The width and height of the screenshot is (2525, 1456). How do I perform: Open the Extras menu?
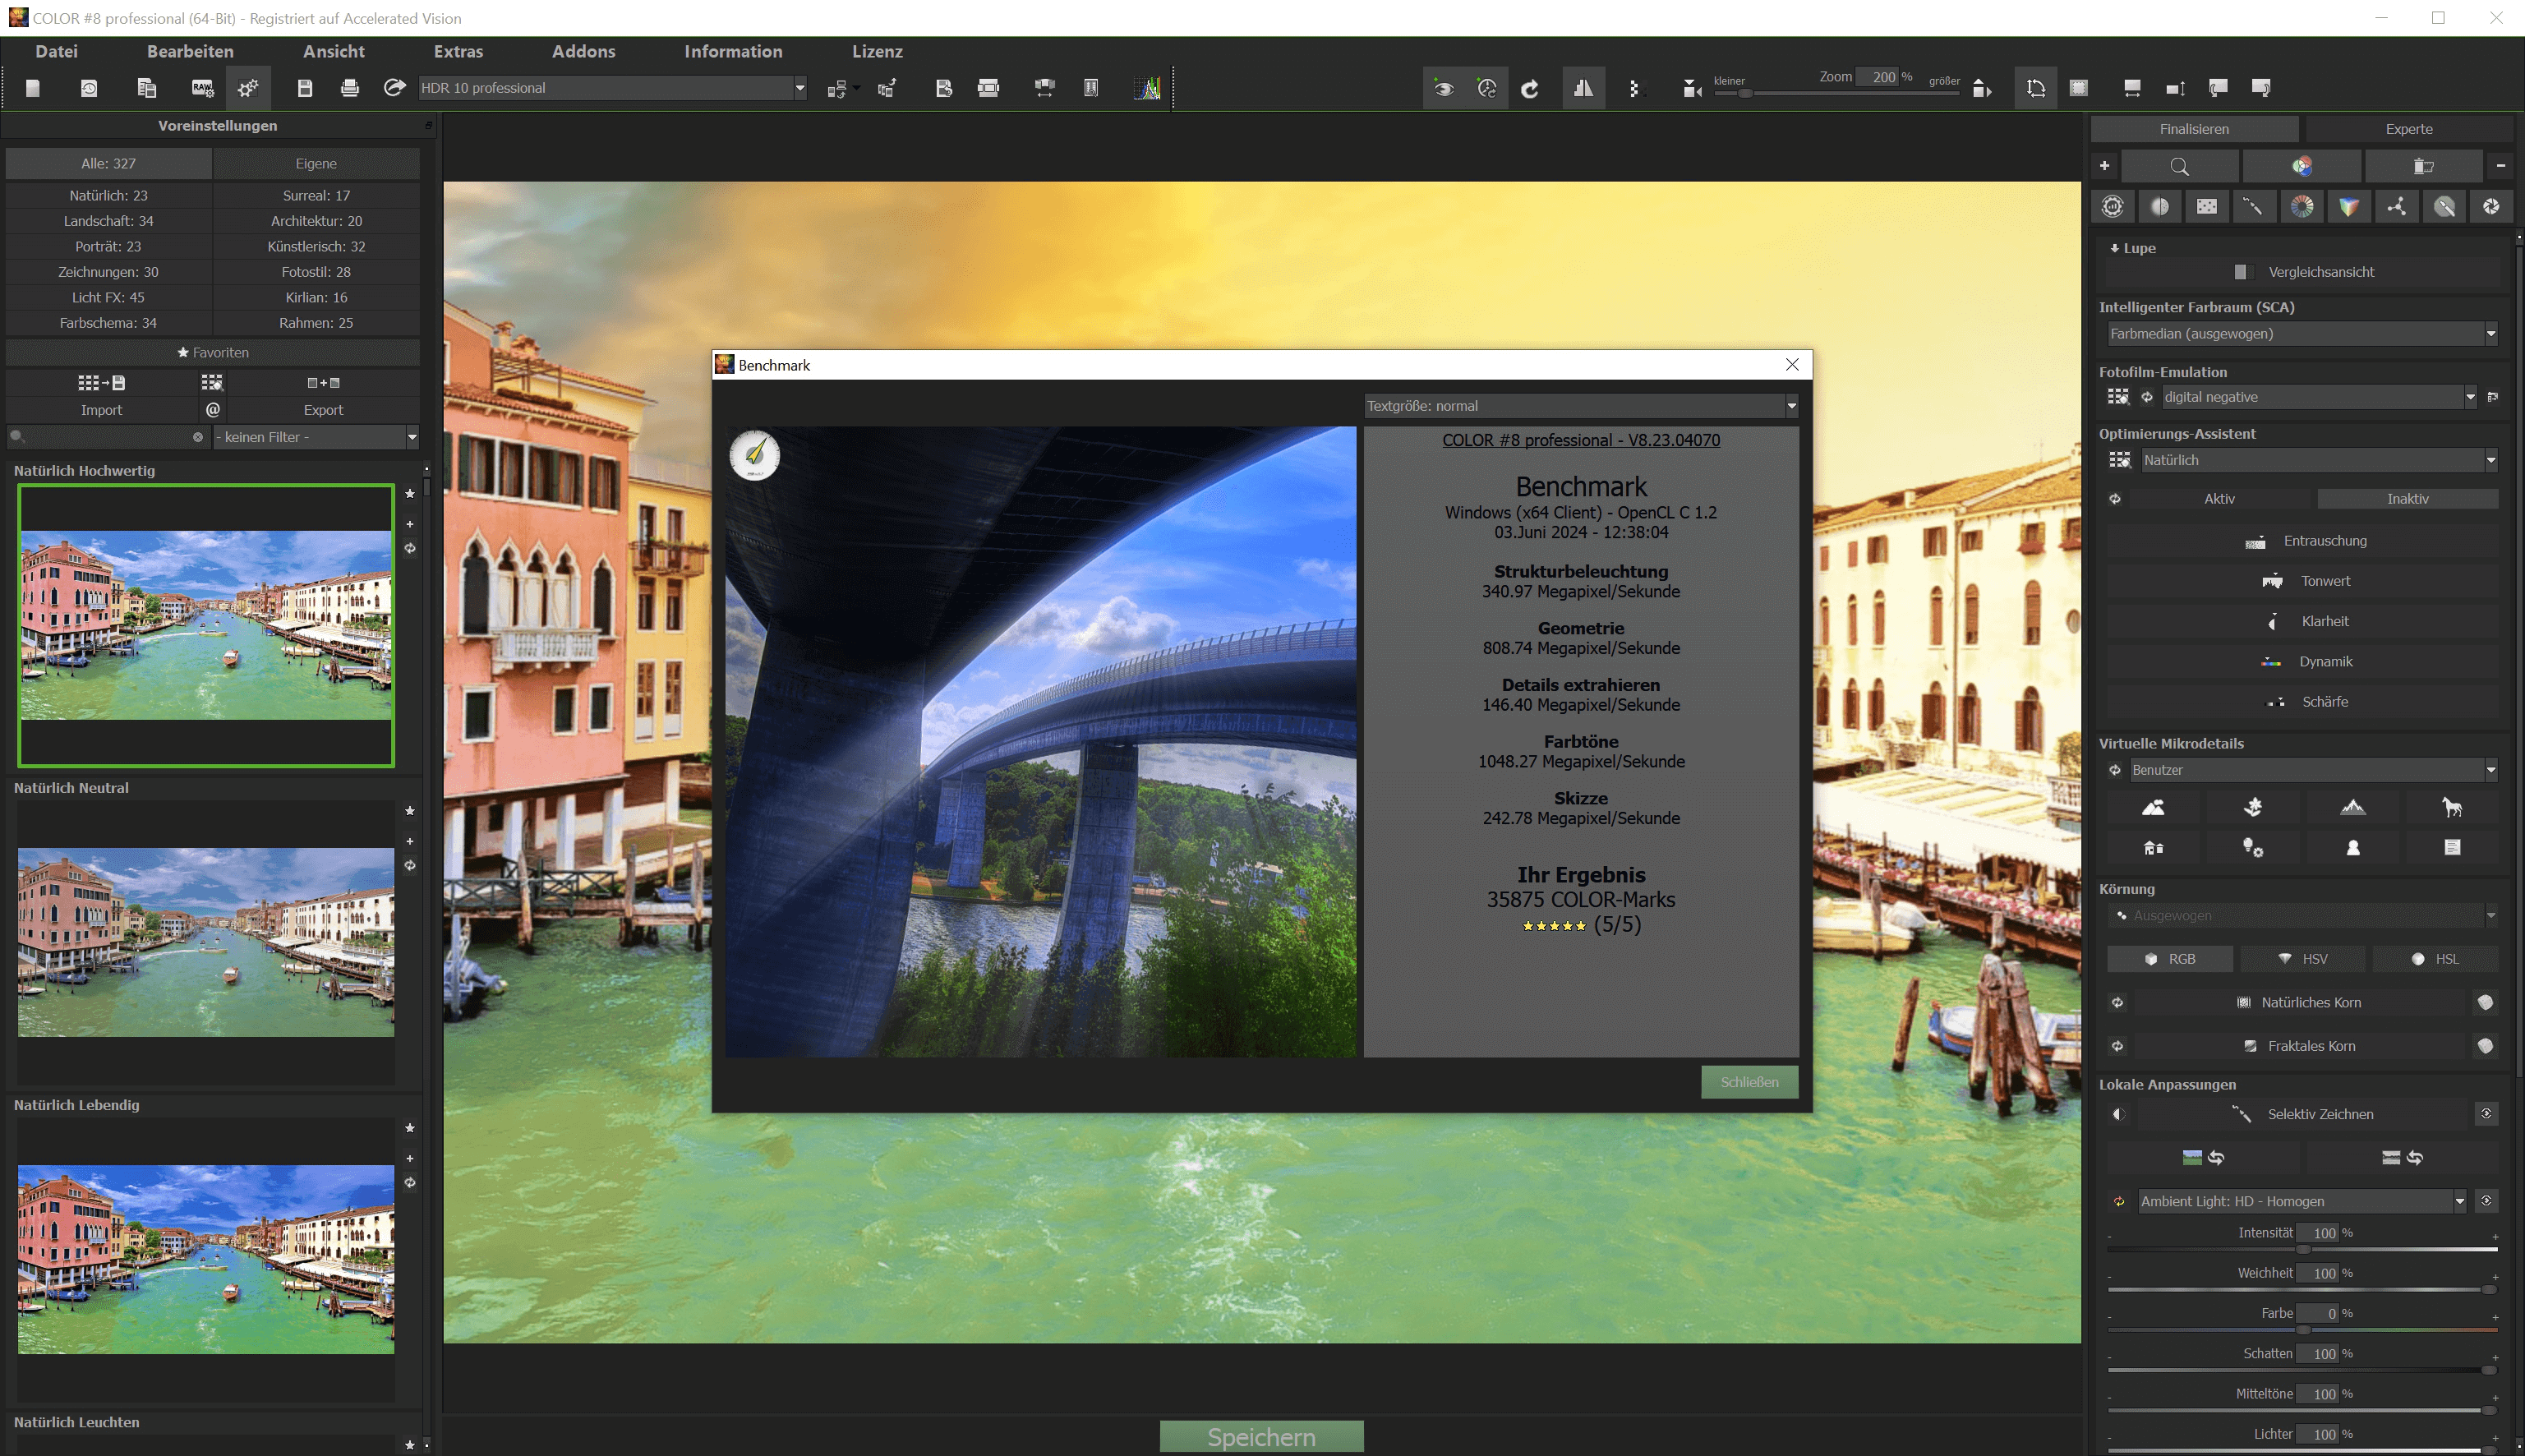(x=458, y=51)
